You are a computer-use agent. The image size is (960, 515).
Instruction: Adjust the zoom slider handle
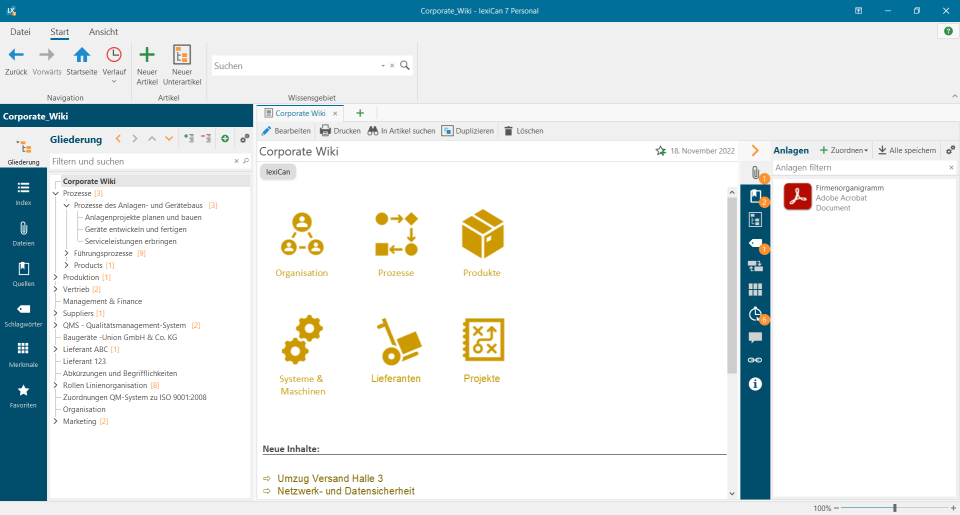[x=894, y=508]
